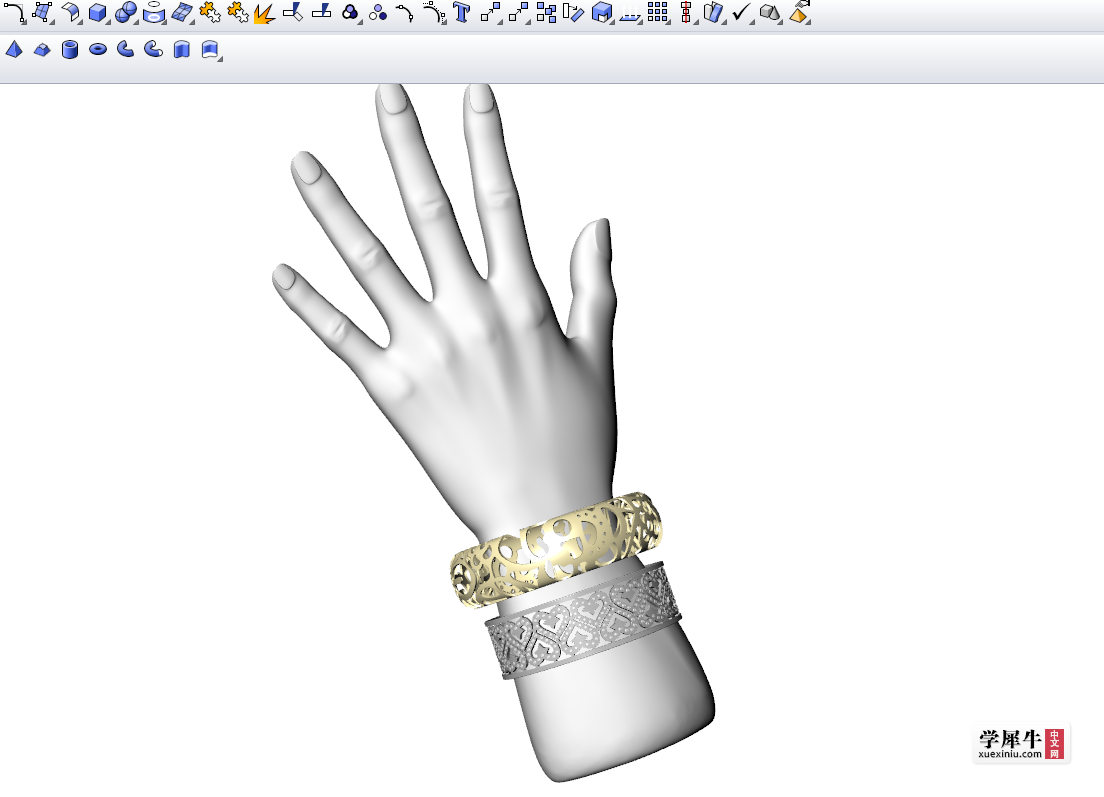Open the xuexiniu.com watermark logo
This screenshot has height=797, width=1104.
click(1021, 743)
